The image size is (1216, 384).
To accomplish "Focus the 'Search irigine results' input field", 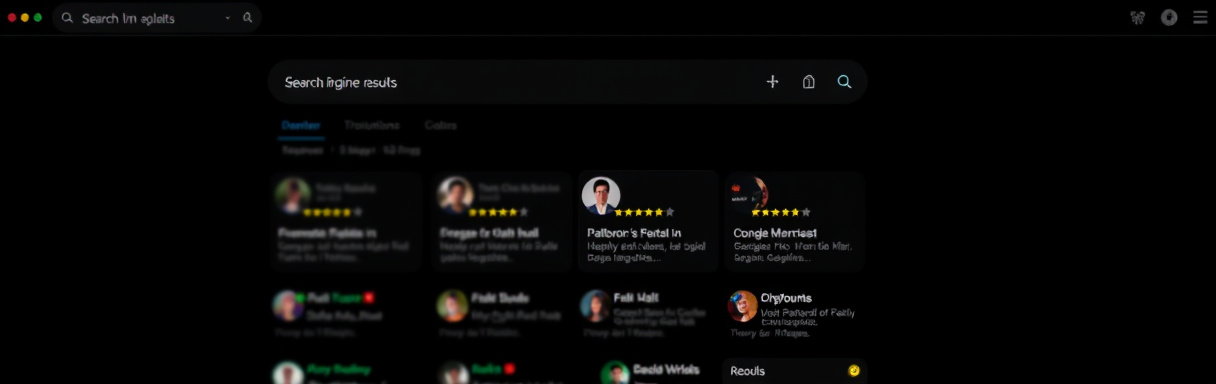I will 567,82.
